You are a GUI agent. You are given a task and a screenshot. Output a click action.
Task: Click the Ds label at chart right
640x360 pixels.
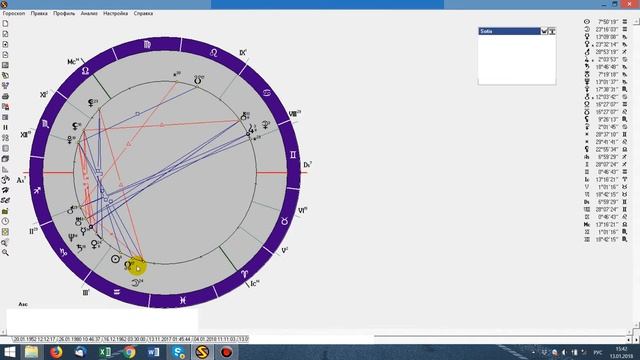(307, 165)
